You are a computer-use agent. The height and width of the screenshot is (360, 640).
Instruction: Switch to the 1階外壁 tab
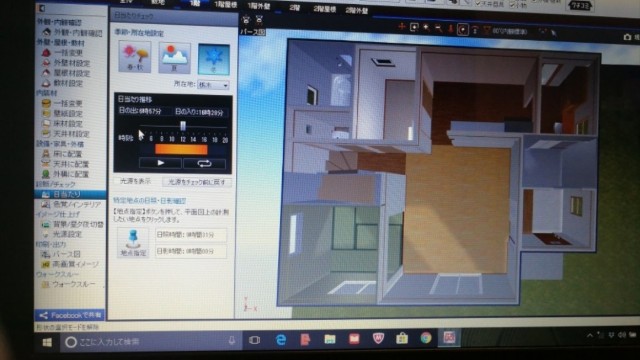point(259,6)
